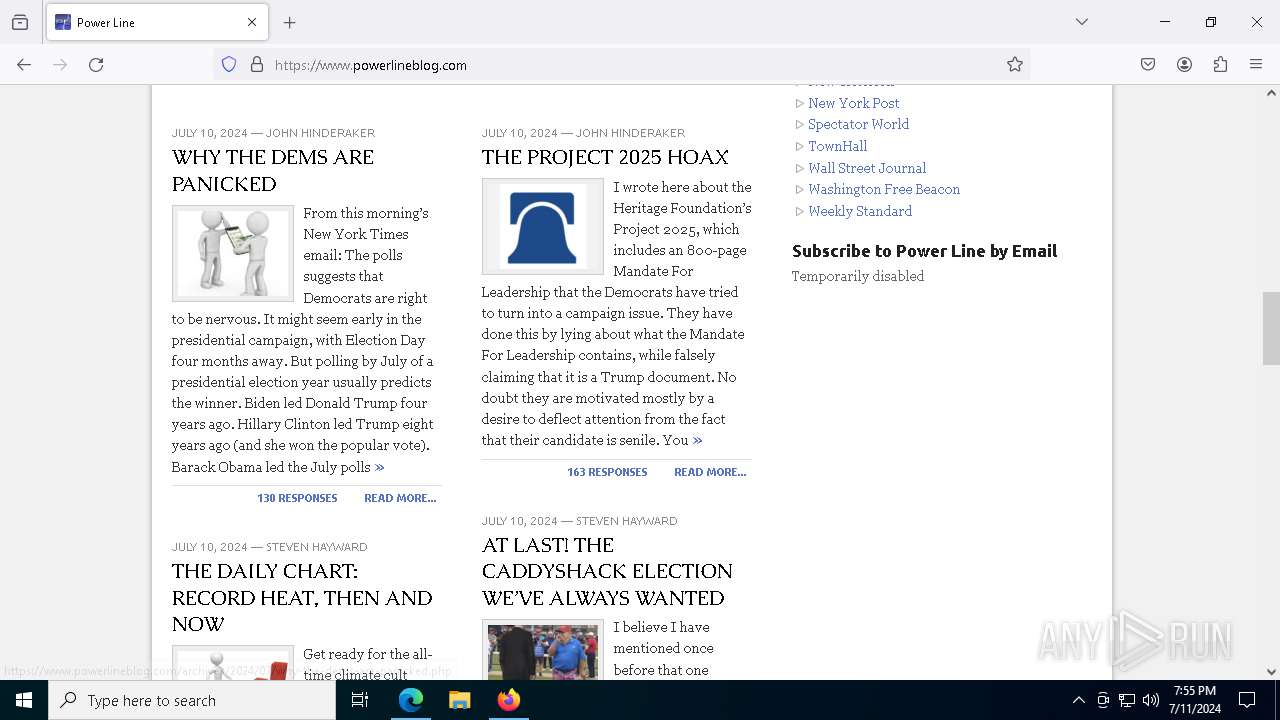Visit New York Post sidebar link
This screenshot has width=1280, height=720.
[x=854, y=103]
